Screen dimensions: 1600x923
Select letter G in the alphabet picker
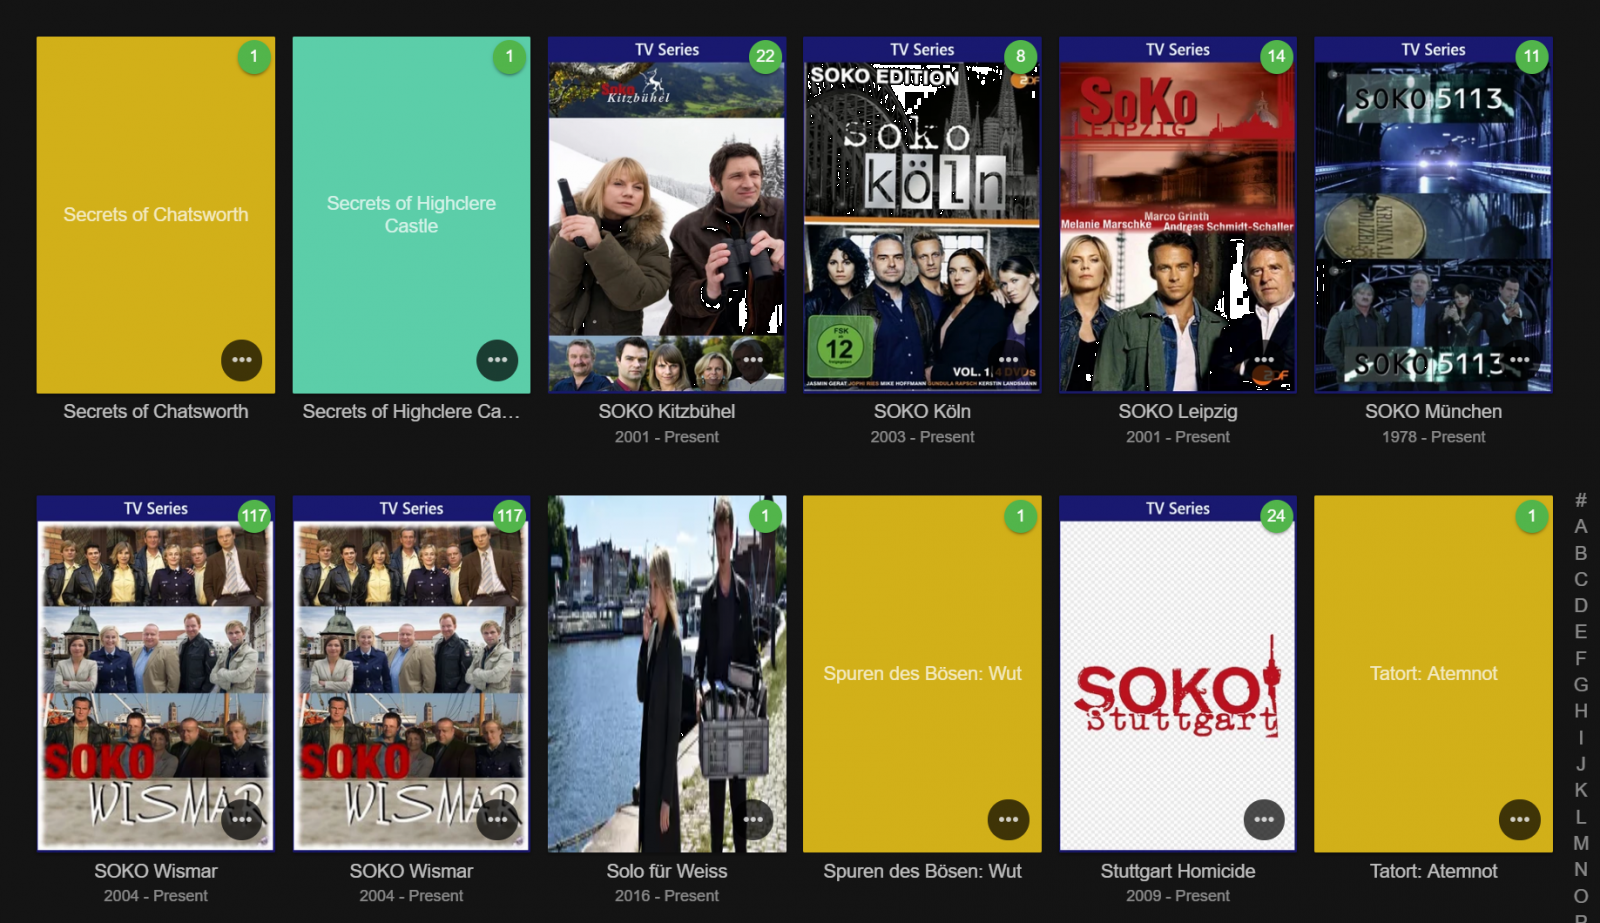point(1581,685)
